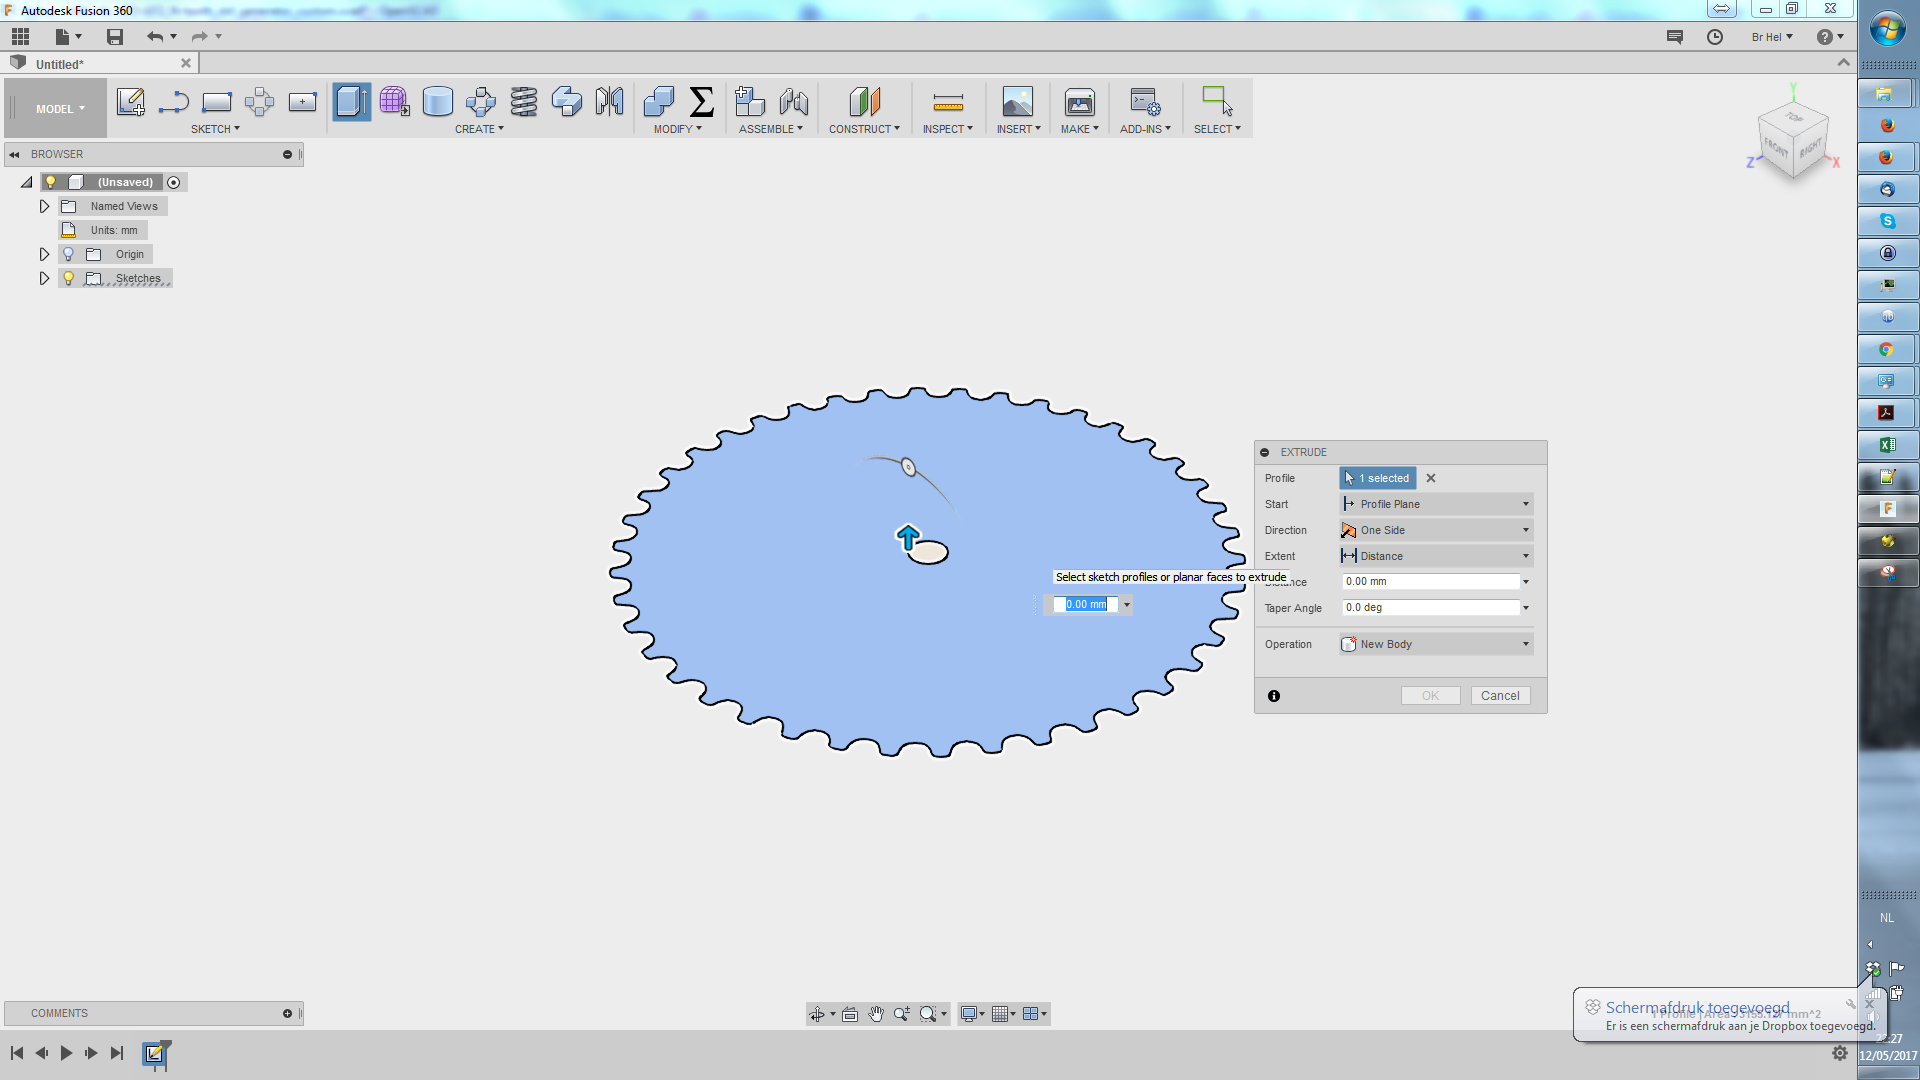Click the timeline Play button
The image size is (1920, 1080).
tap(66, 1053)
